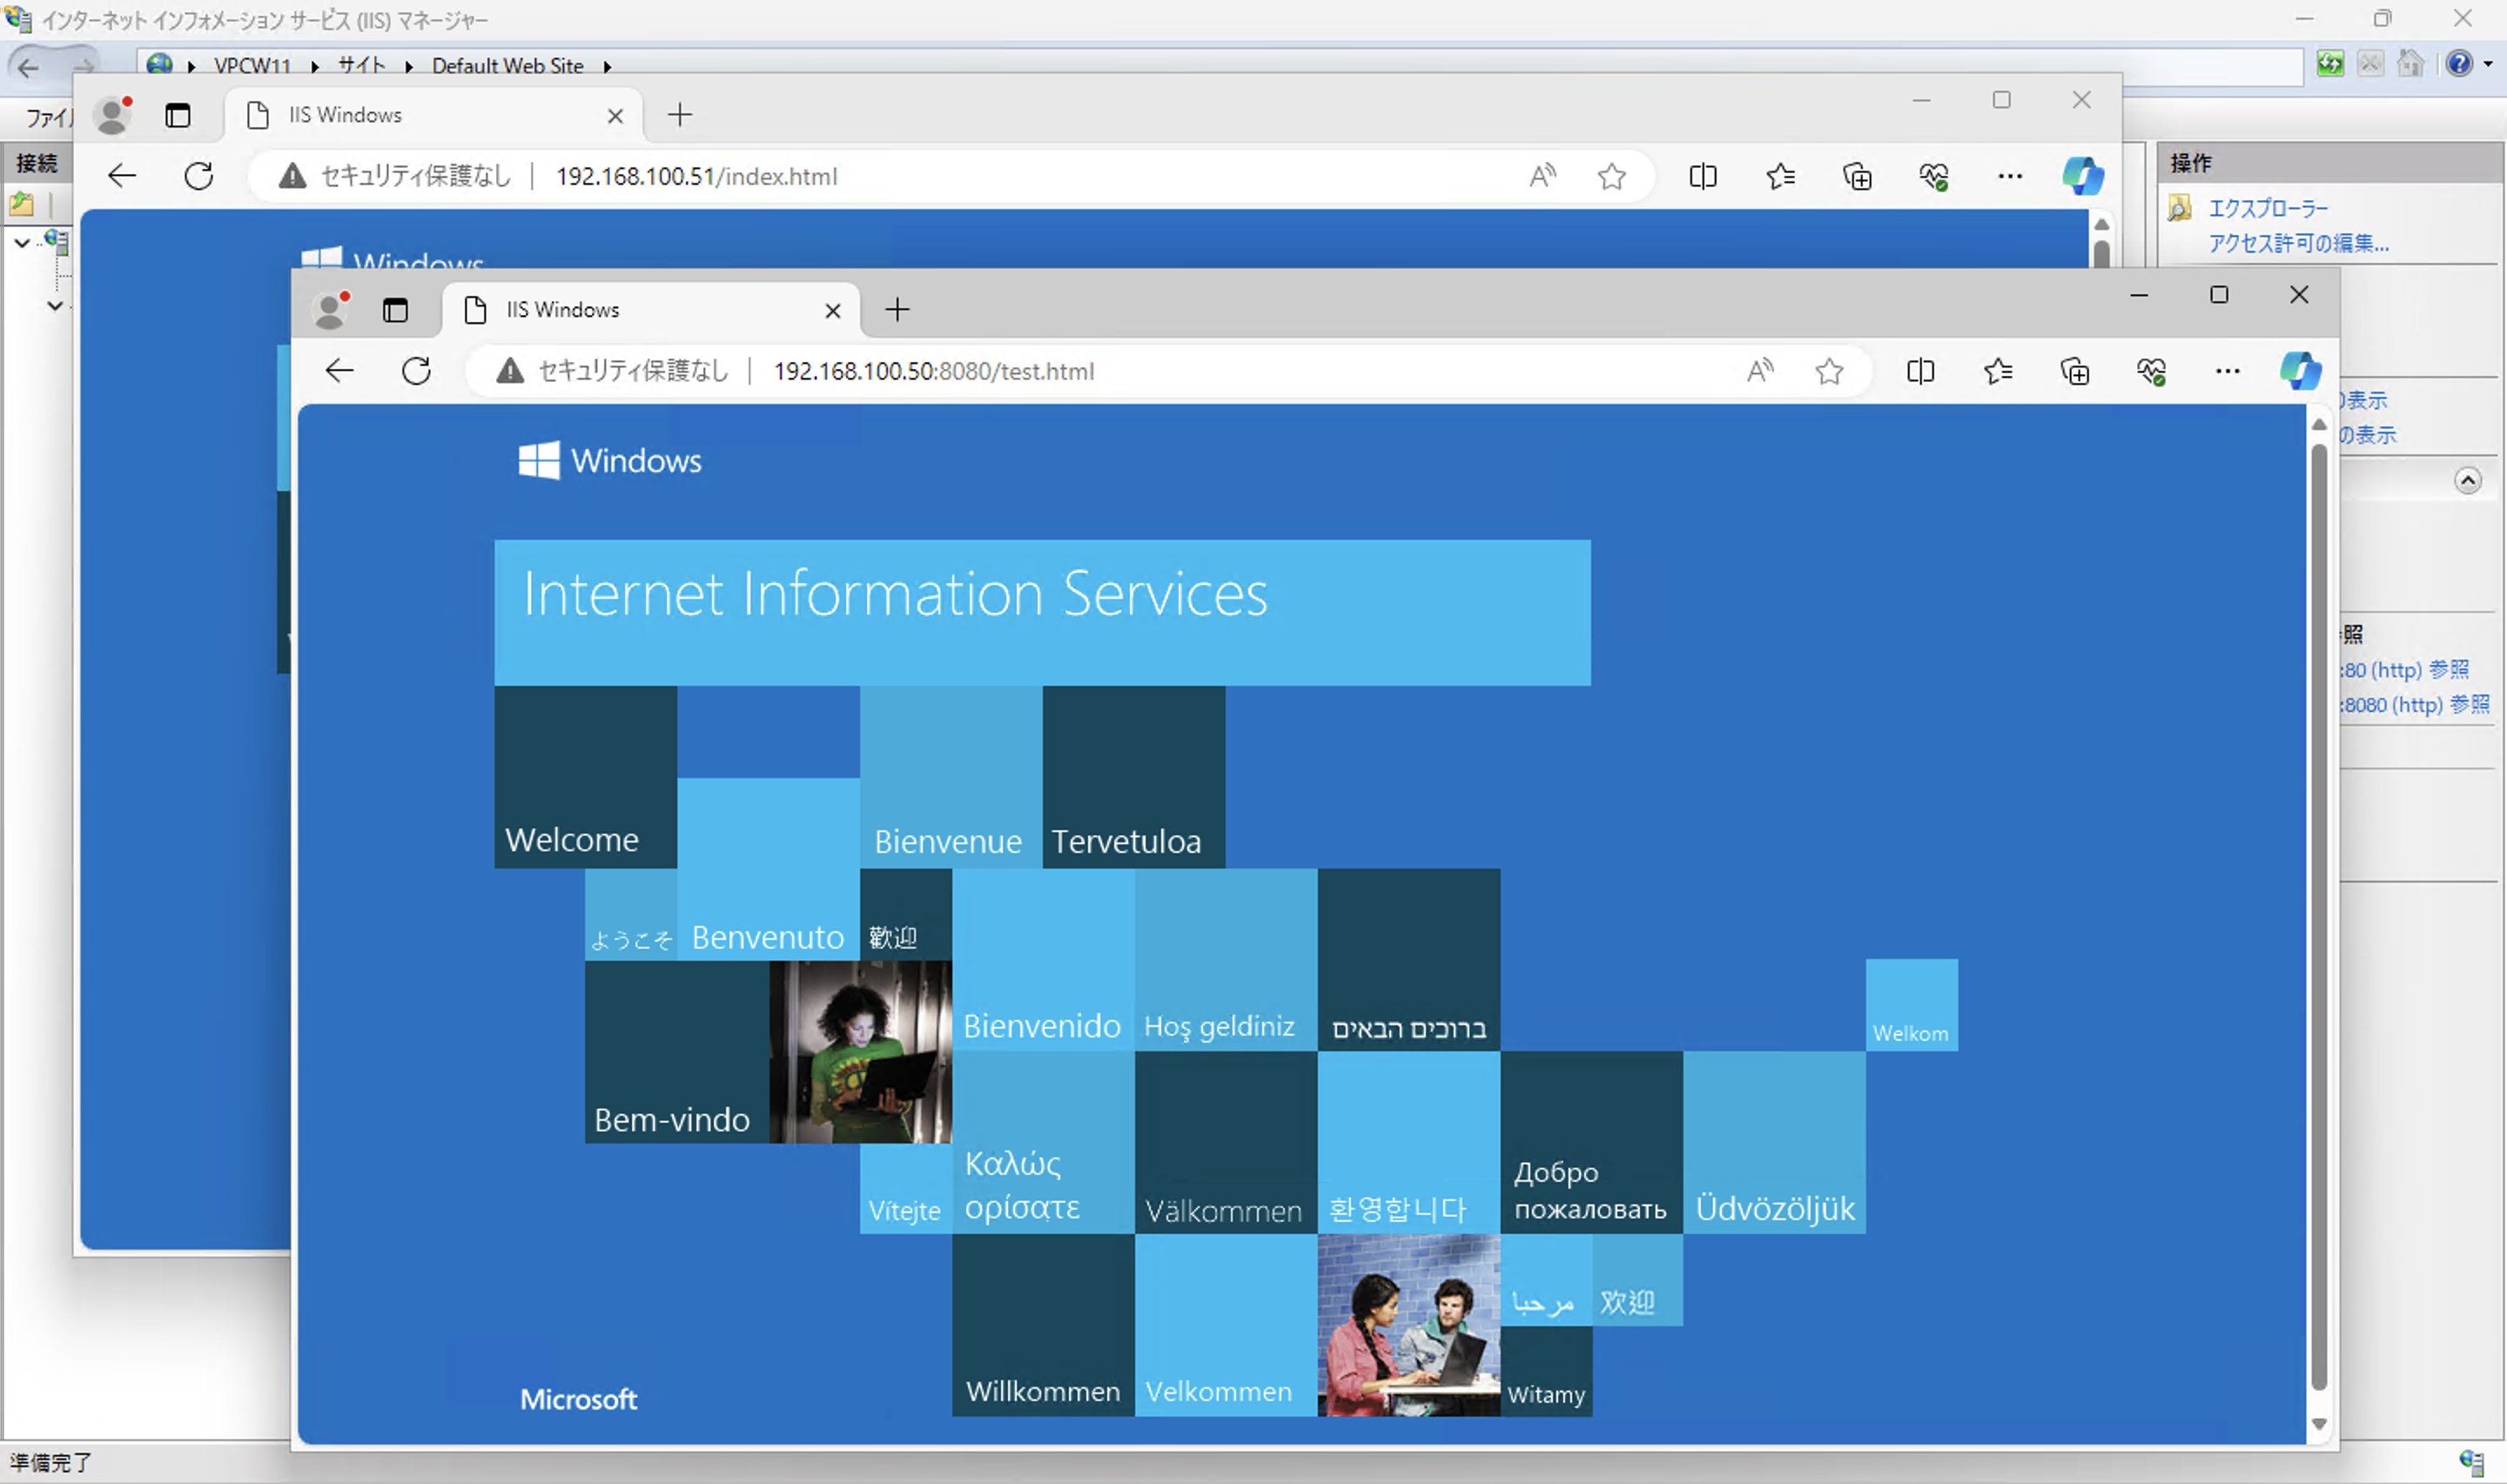Click photo of two people with laptop
The image size is (2507, 1484).
coord(1408,1325)
